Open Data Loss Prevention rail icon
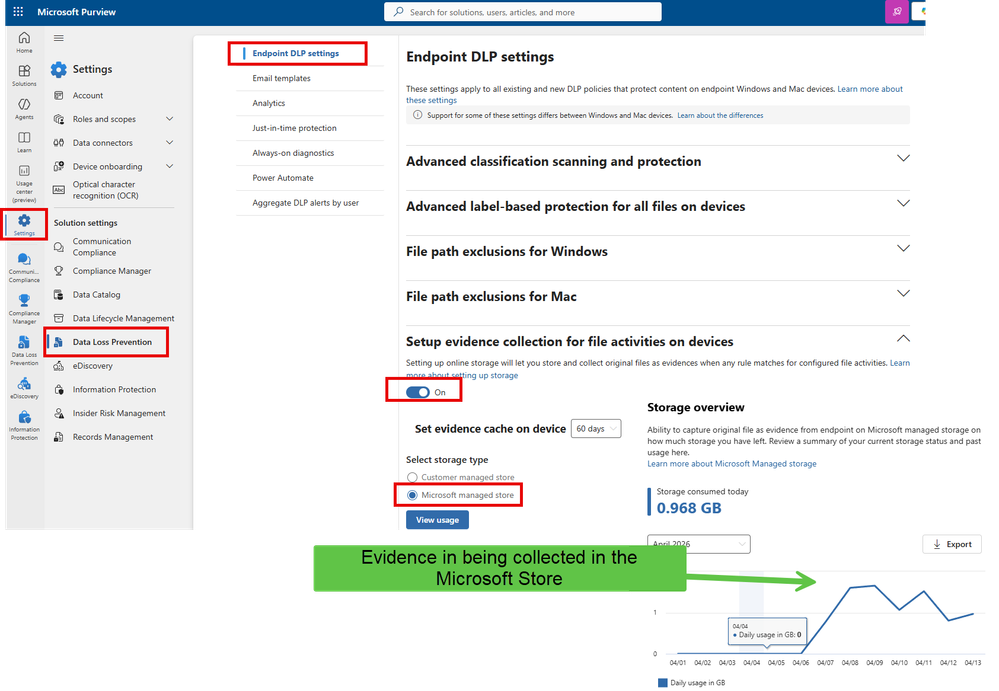Screen dimensions: 999x691 24,350
